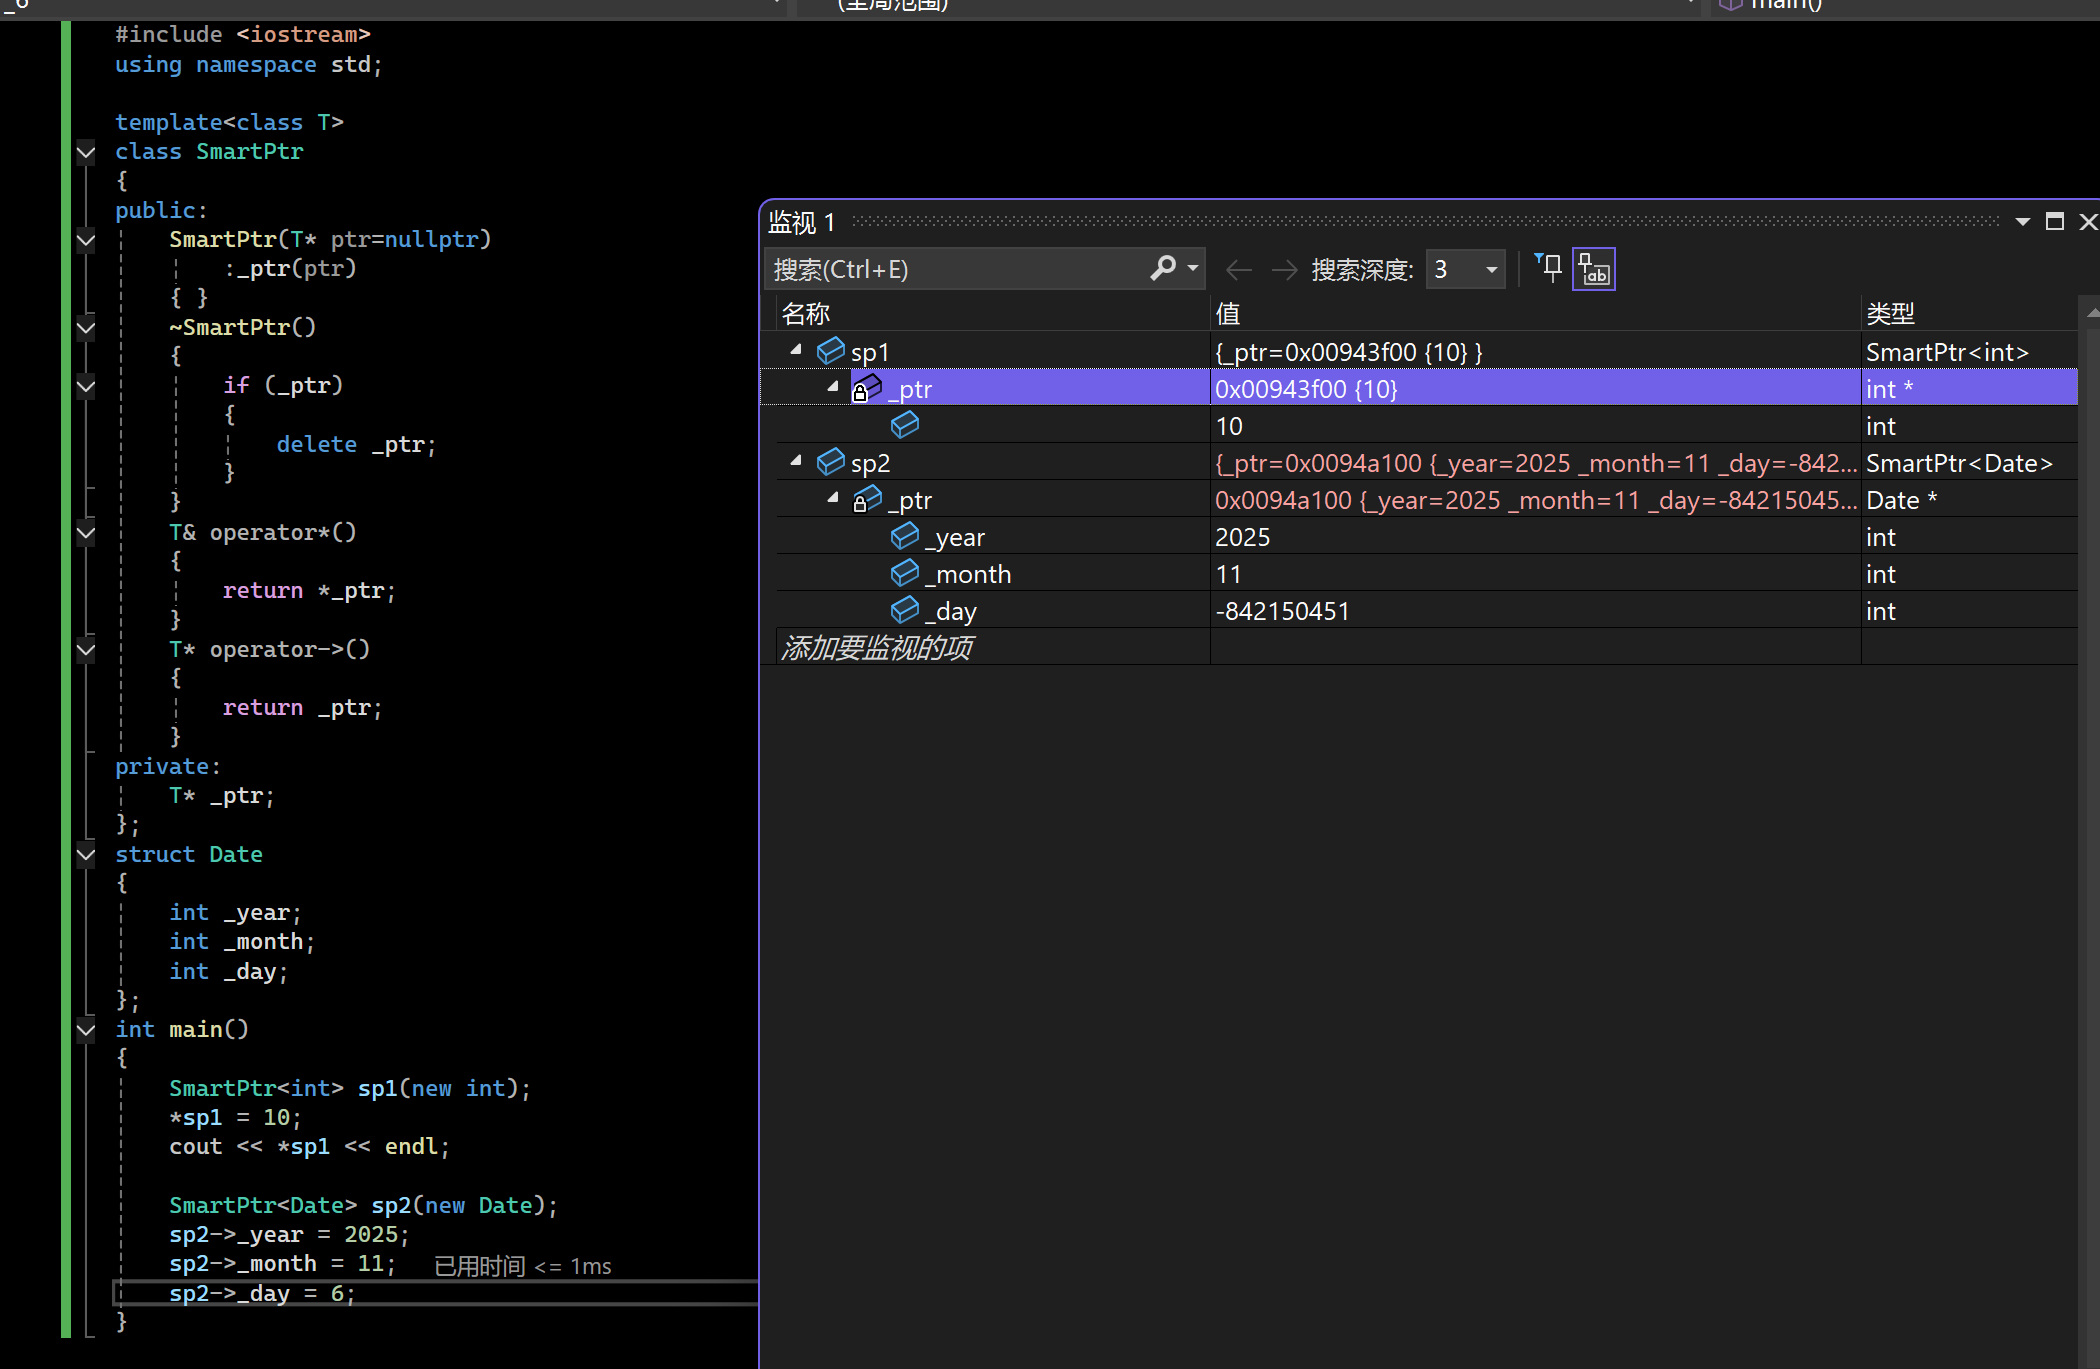Viewport: 2100px width, 1369px height.
Task: Collapse the _ptr node under sp1
Action: (x=833, y=387)
